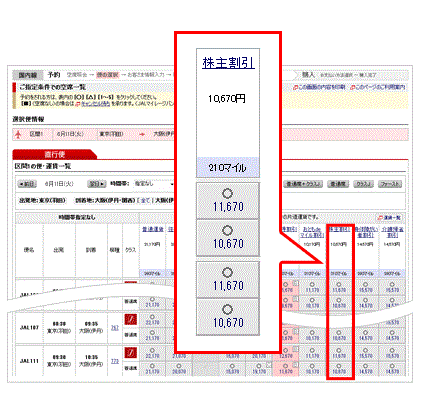Select JAL111 Class J 介護帰省割引 15,570 fare

point(392,353)
